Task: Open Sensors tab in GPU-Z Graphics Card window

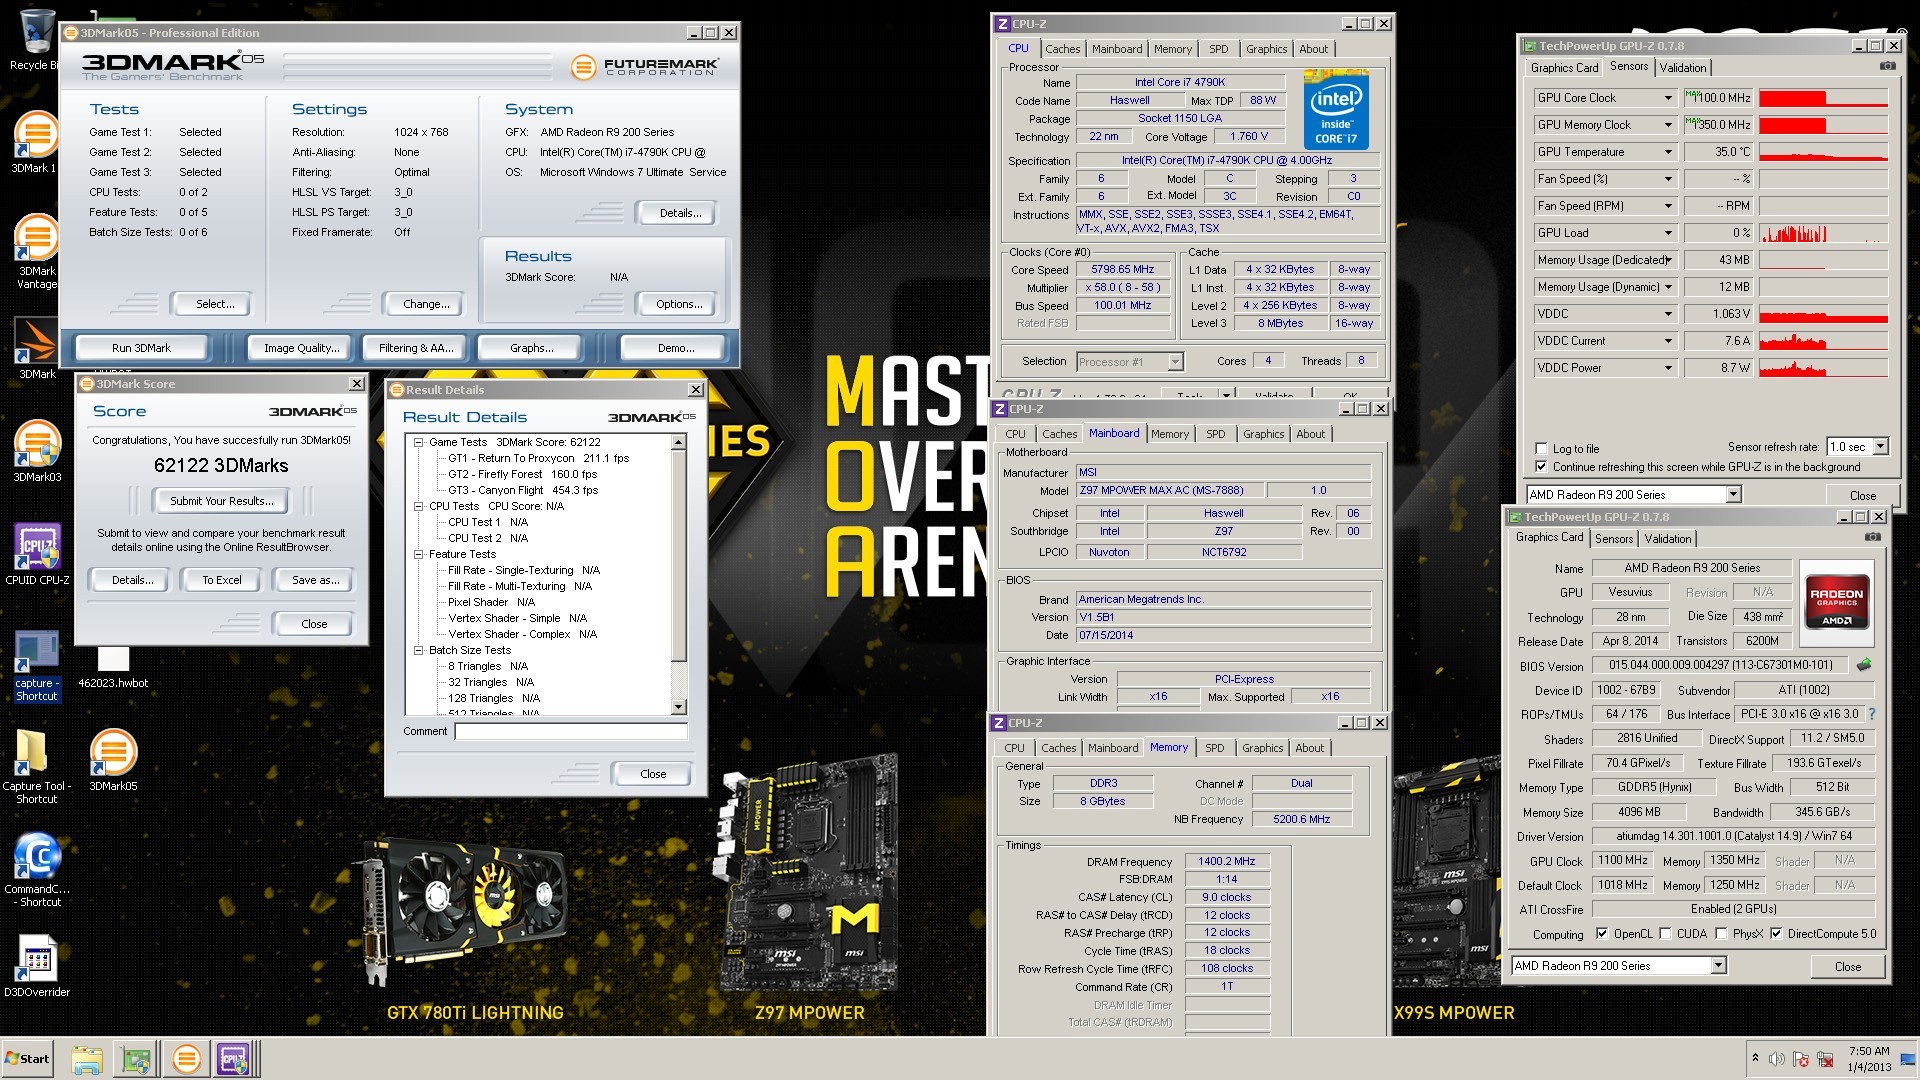Action: coord(1613,539)
